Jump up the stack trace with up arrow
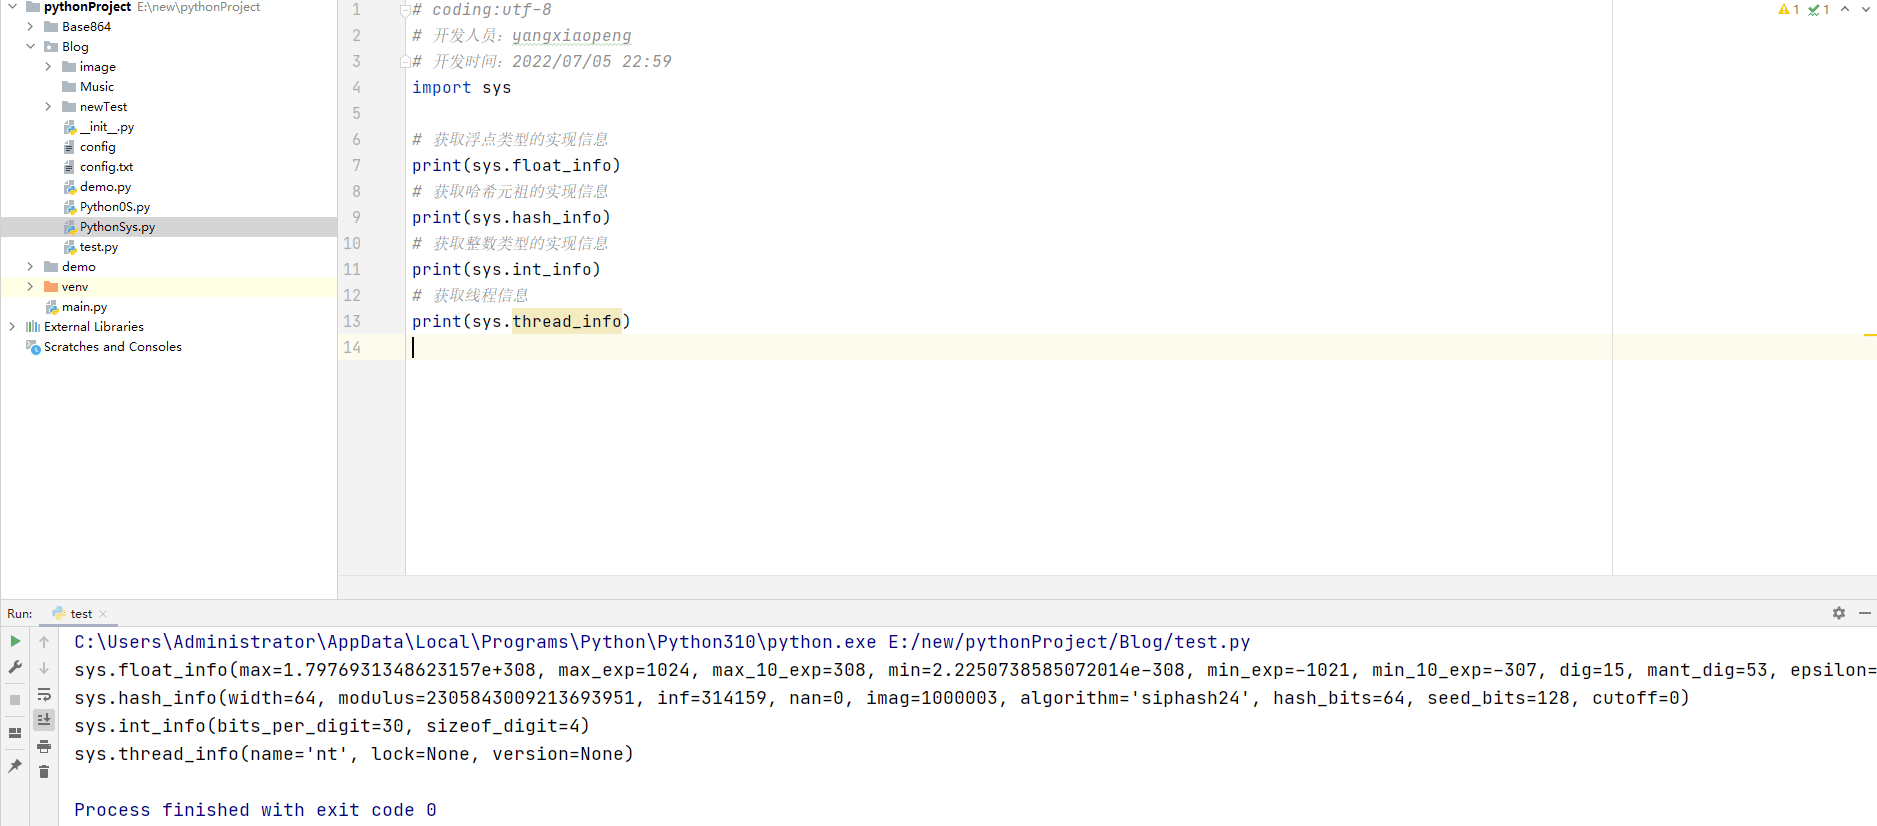The width and height of the screenshot is (1877, 826). click(x=44, y=642)
